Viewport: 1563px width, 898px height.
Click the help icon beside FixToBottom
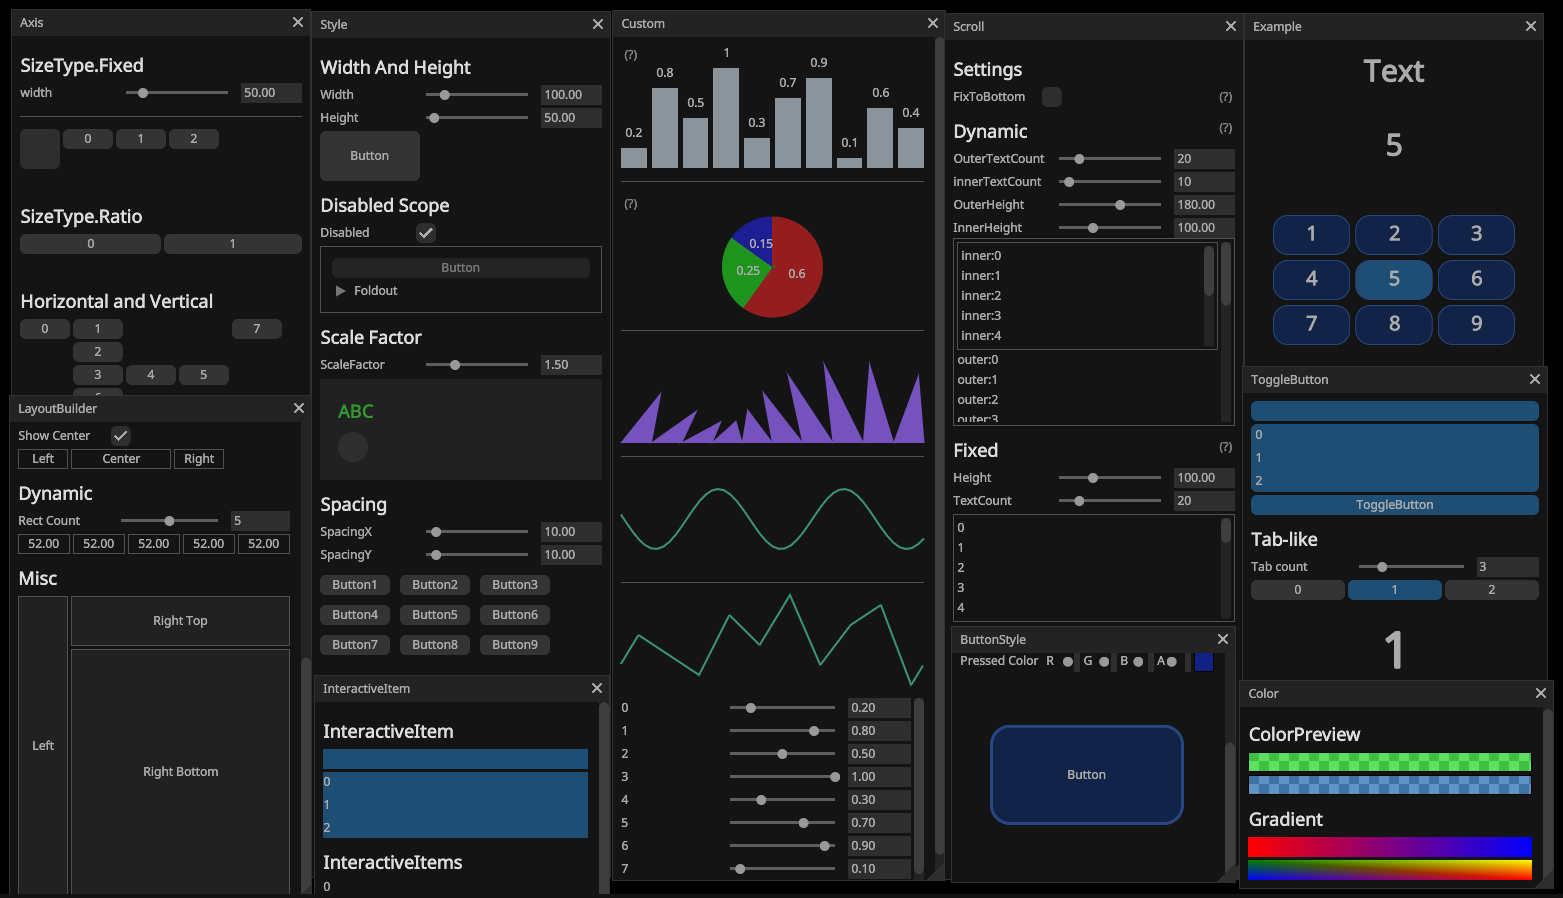coord(1226,97)
